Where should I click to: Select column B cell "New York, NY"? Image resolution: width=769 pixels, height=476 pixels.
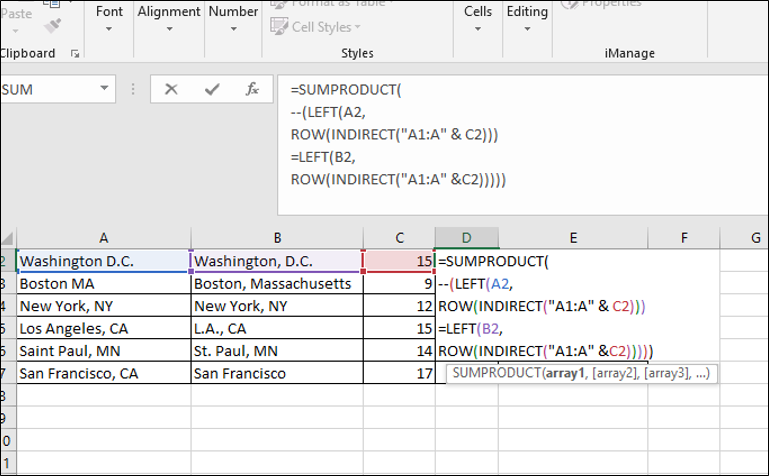pyautogui.click(x=277, y=306)
